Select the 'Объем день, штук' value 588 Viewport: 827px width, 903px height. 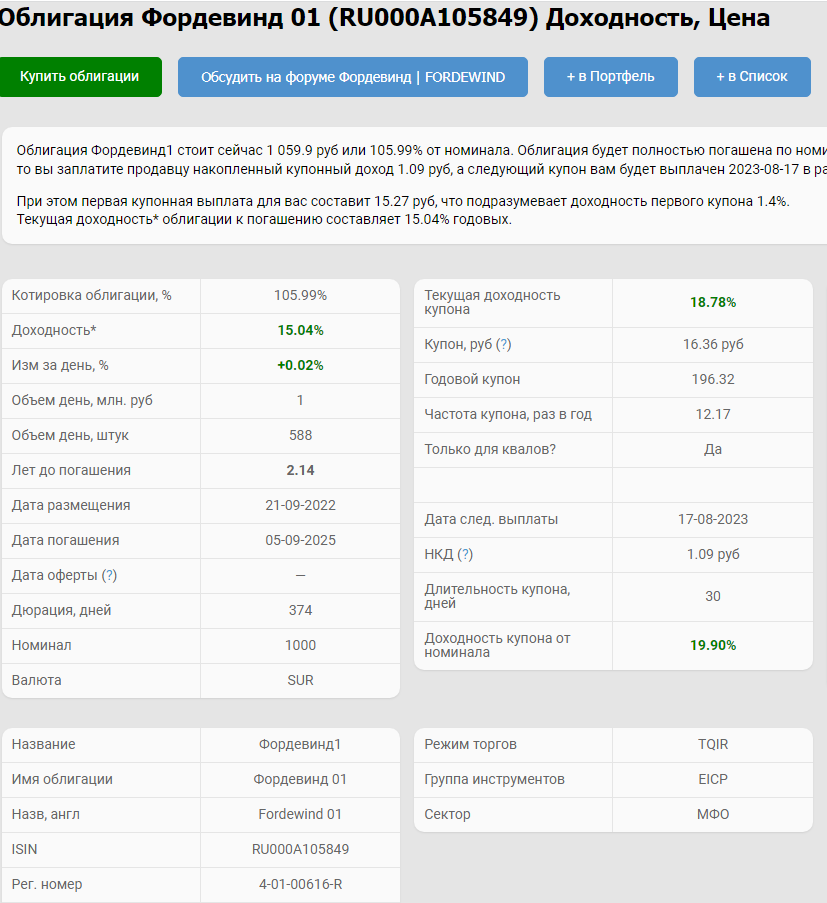tap(300, 435)
